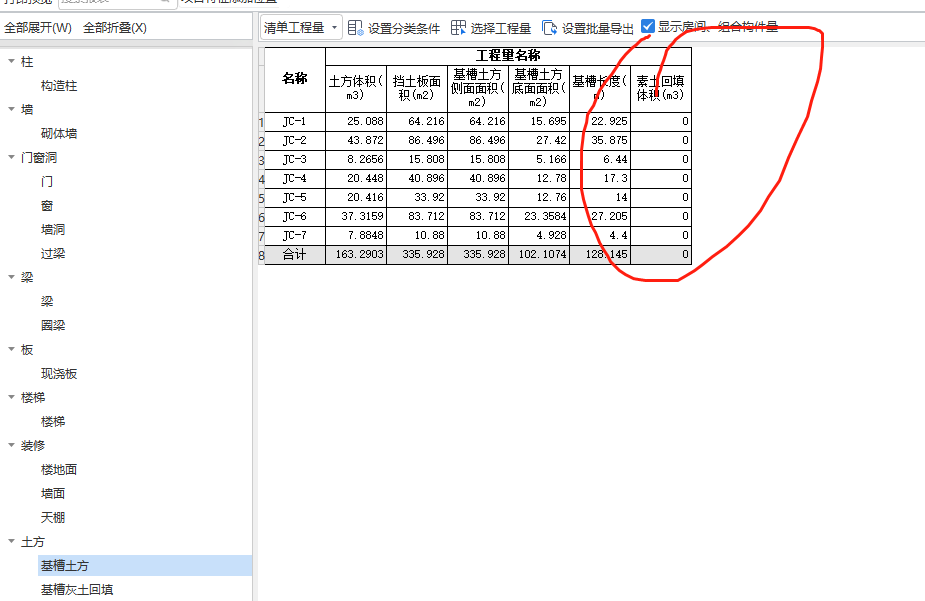Click cell 23.3584 in JC-6 row

tap(539, 216)
